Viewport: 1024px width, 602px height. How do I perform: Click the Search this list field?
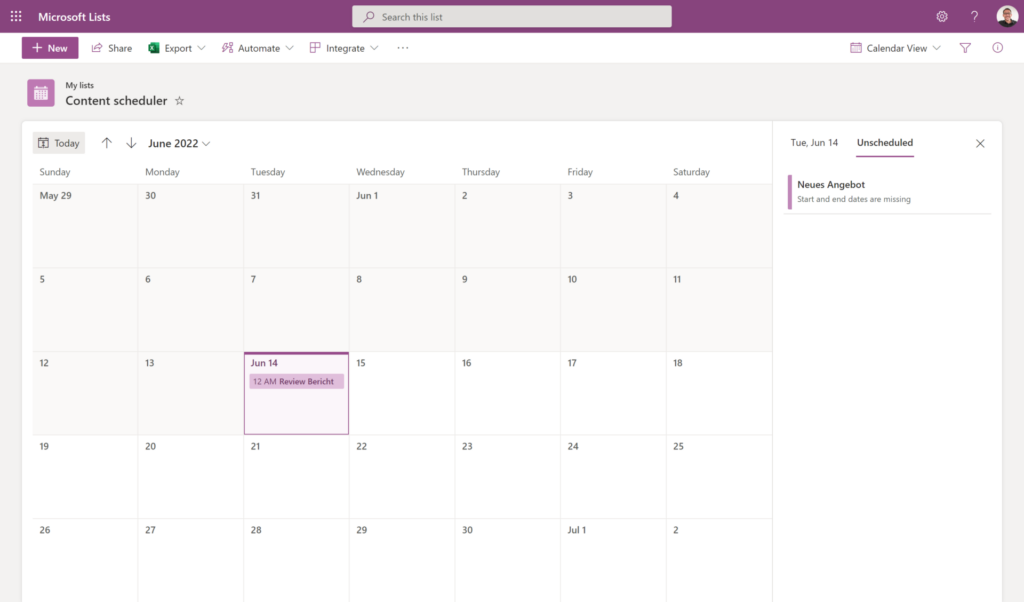512,17
